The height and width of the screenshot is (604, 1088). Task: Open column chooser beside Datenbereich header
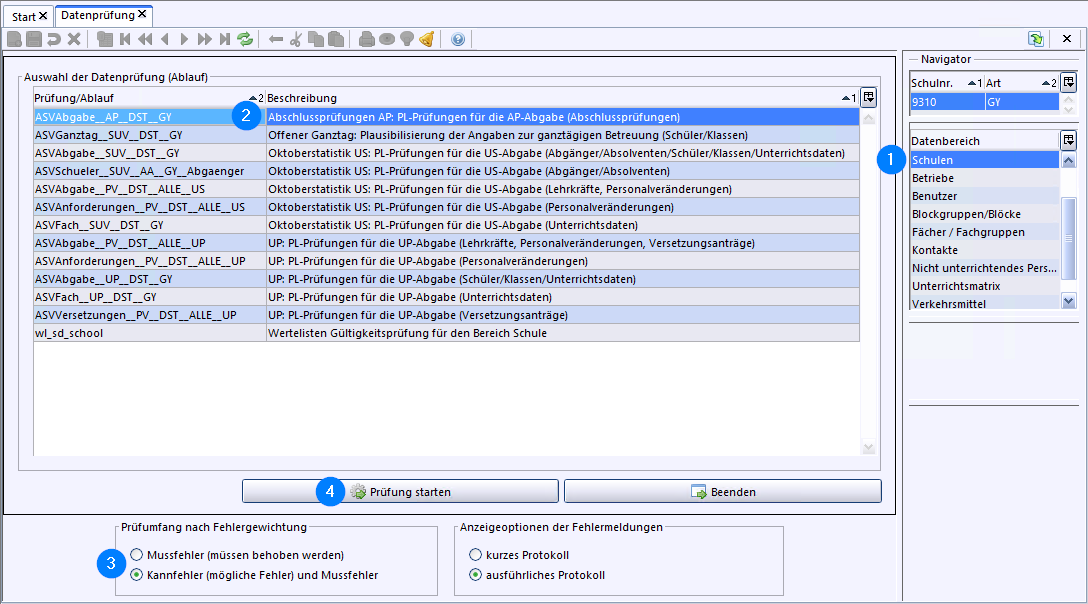point(1069,140)
